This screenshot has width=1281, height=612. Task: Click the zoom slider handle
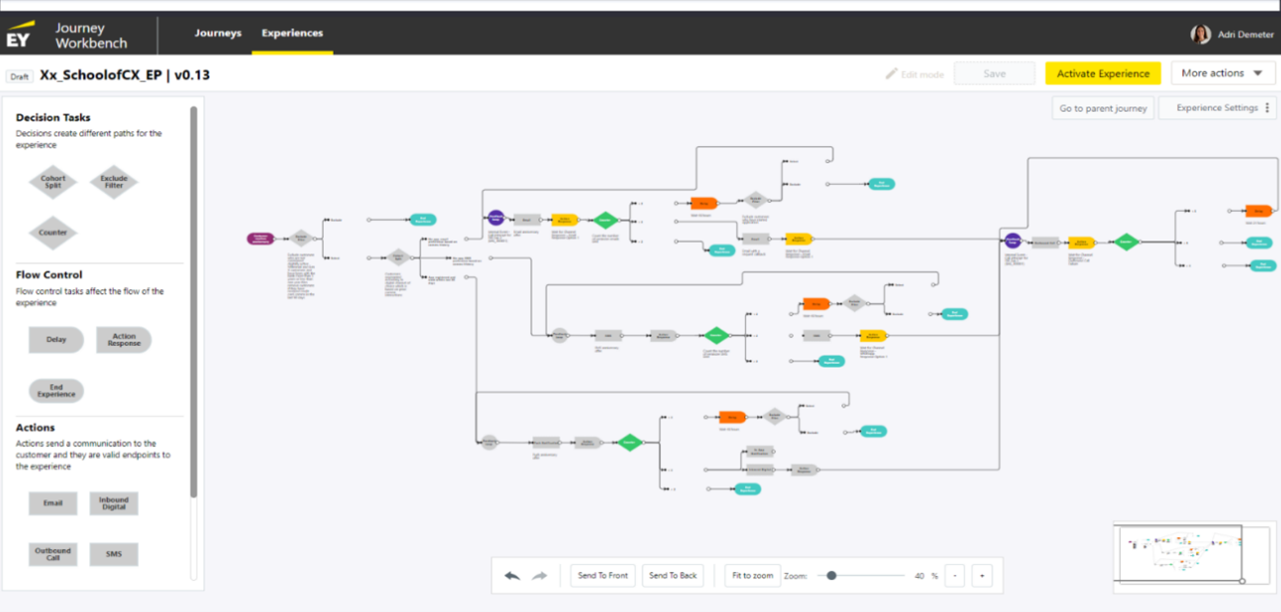point(831,576)
